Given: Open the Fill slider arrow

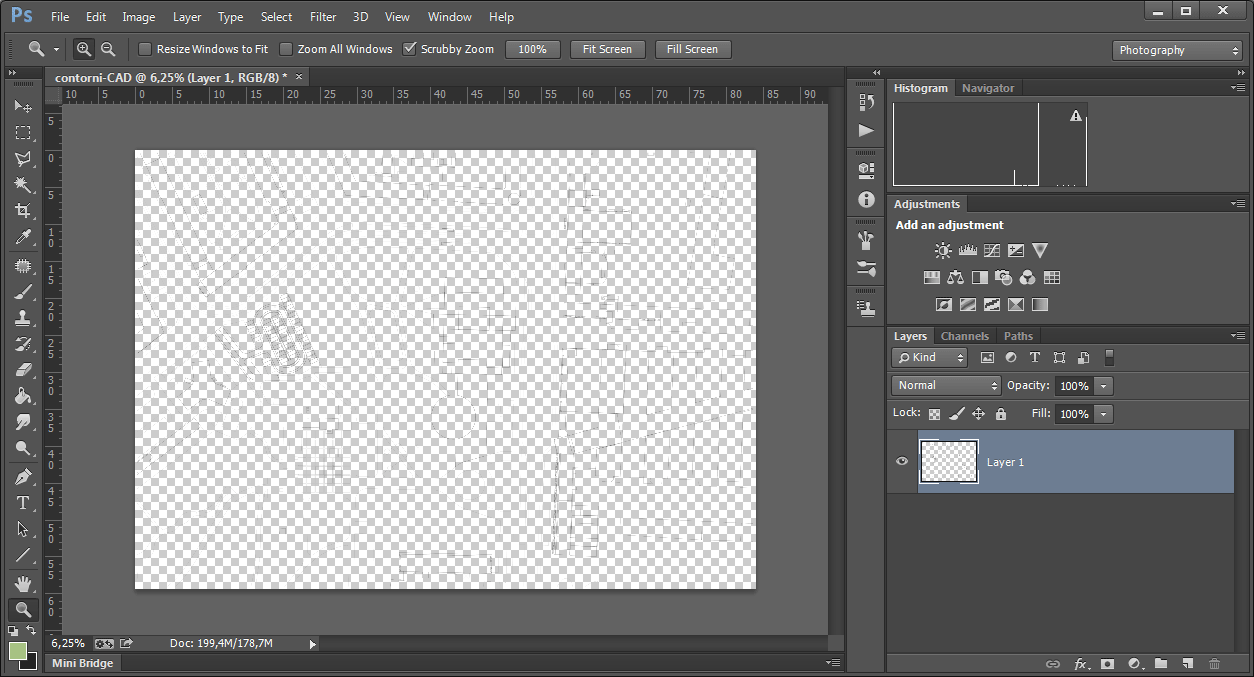Looking at the screenshot, I should [x=1104, y=414].
